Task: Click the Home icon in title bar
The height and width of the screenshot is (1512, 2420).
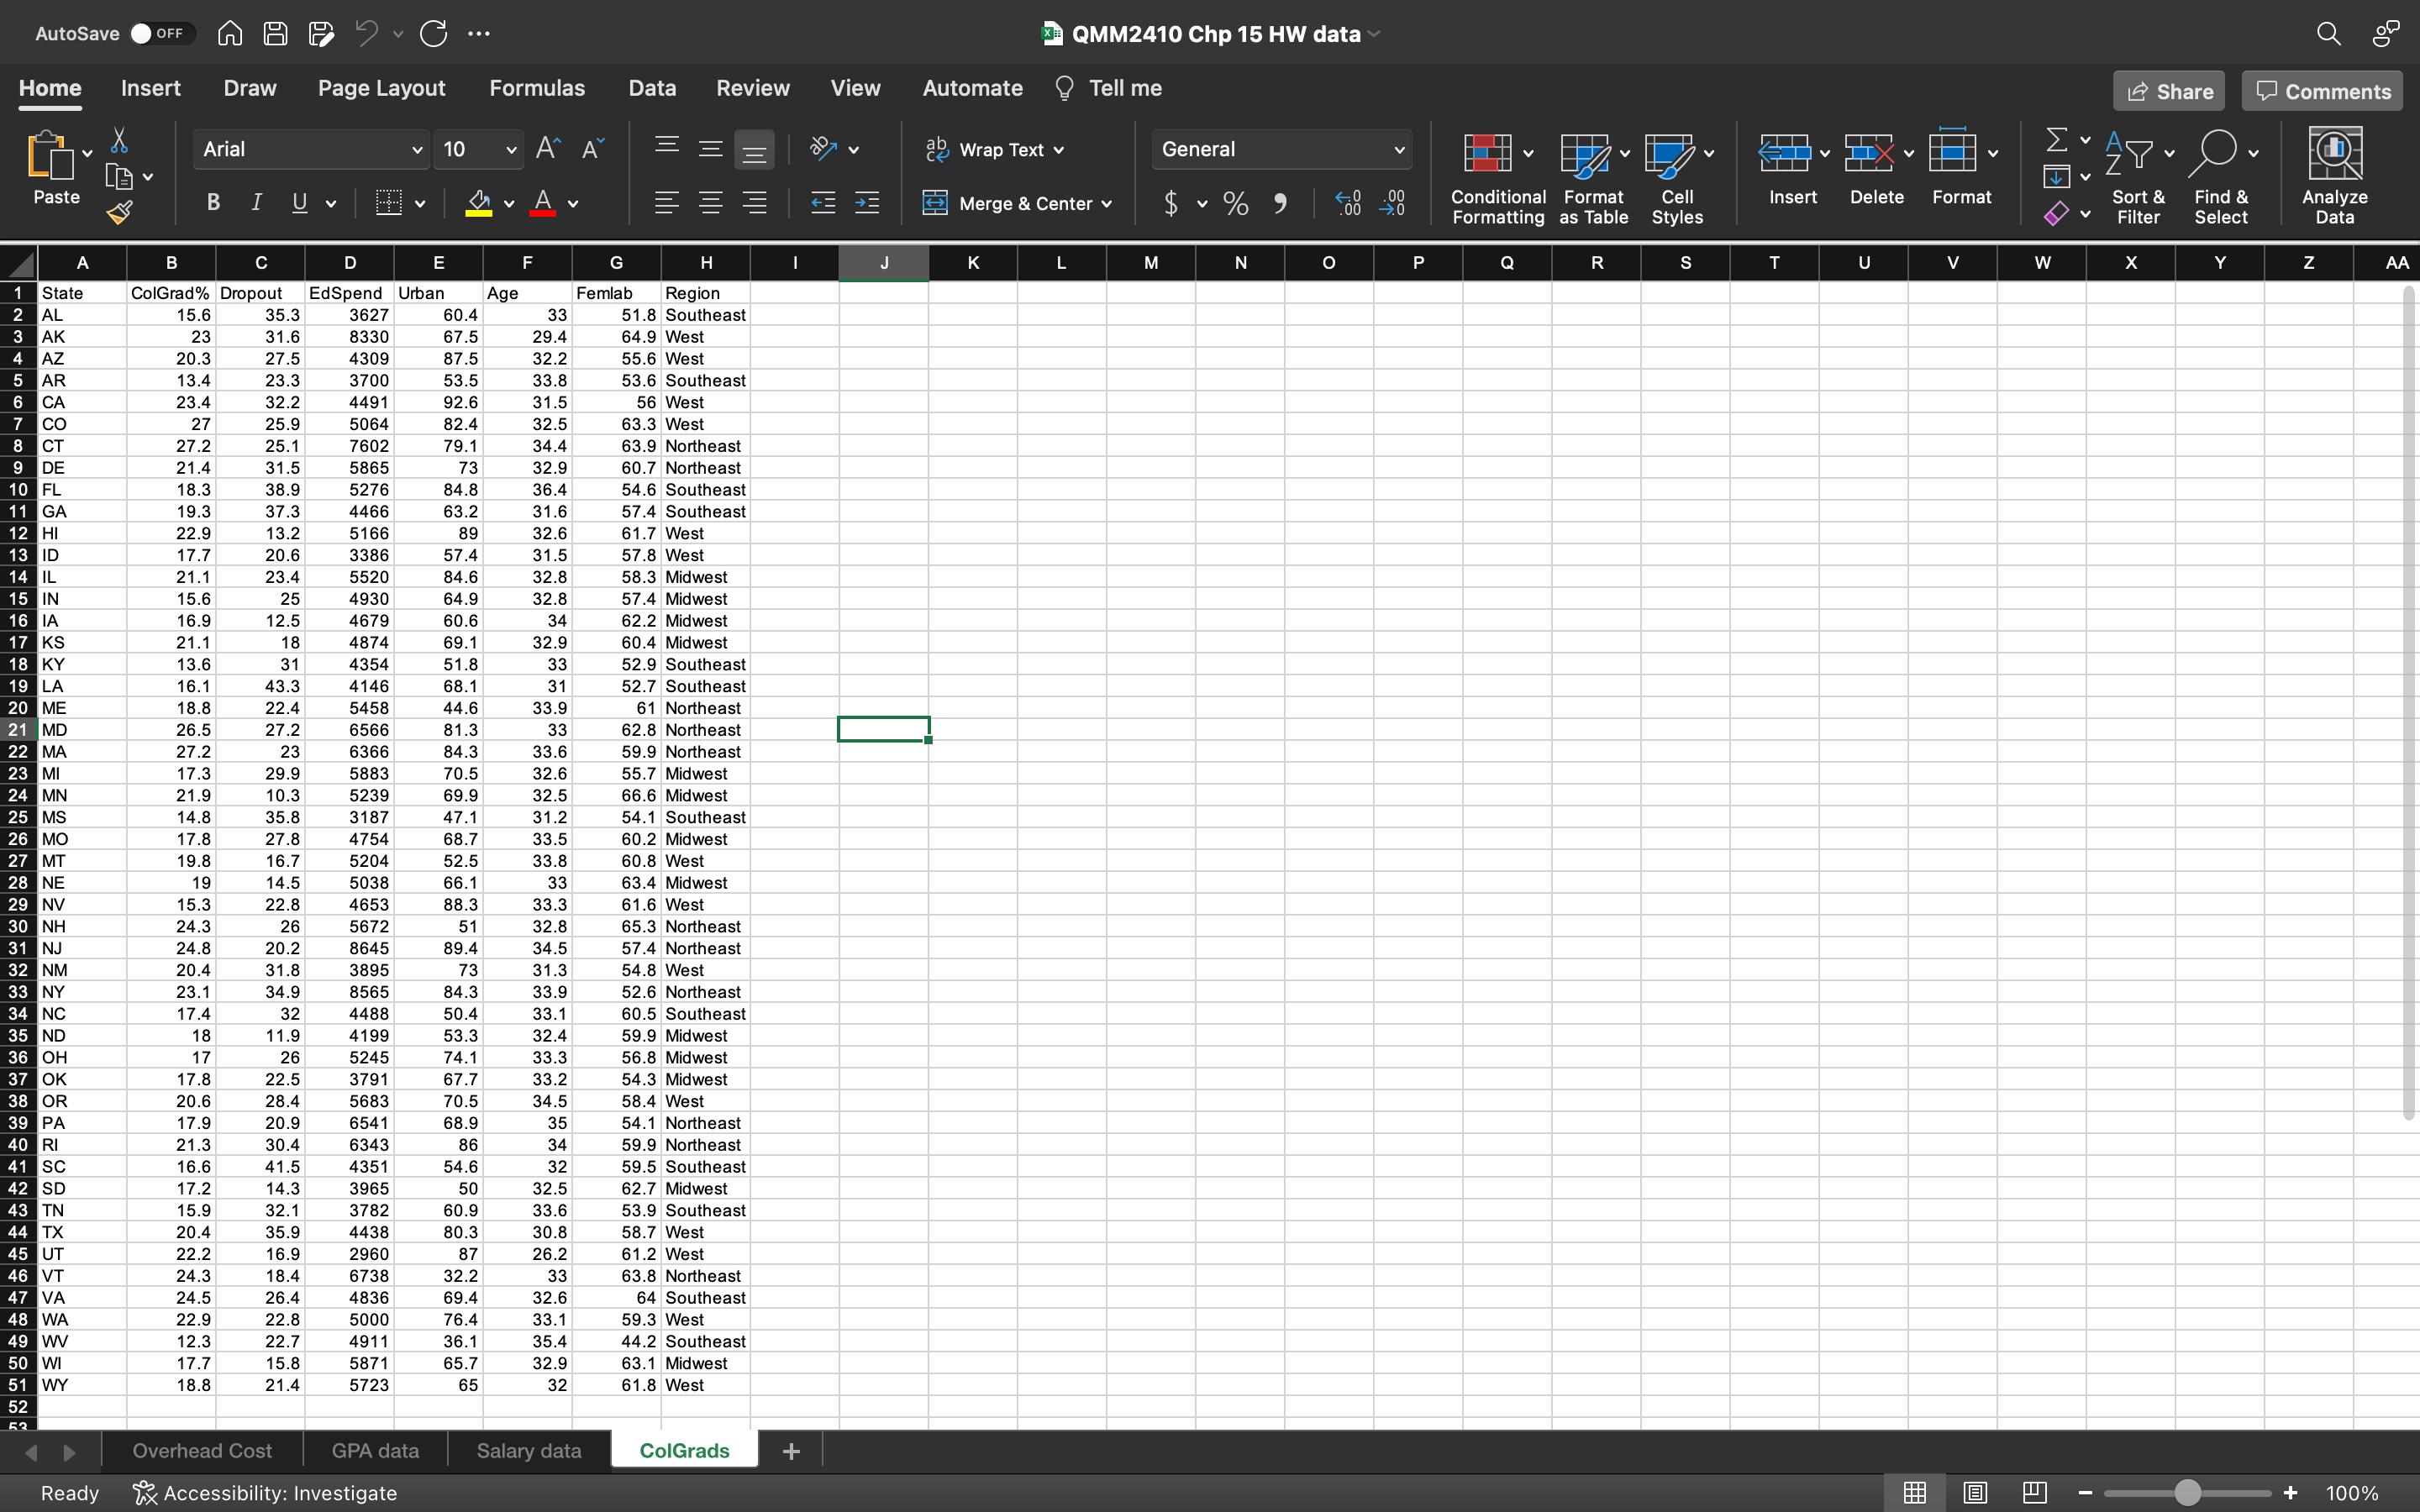Action: pos(230,33)
